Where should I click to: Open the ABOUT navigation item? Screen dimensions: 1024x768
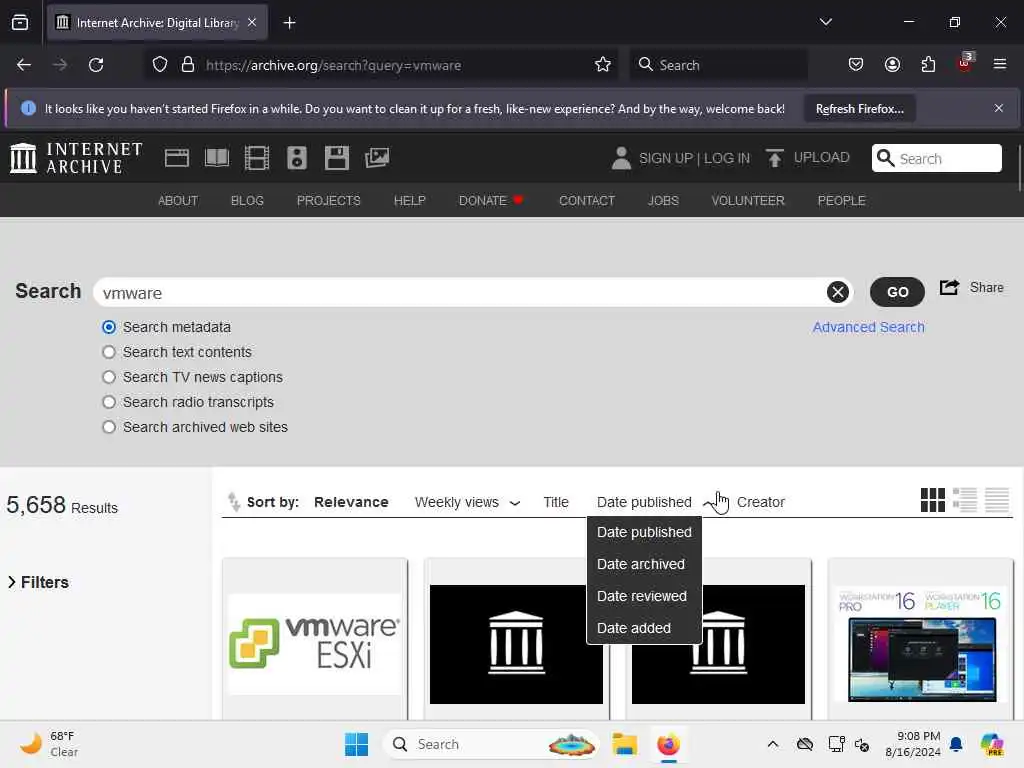click(178, 200)
